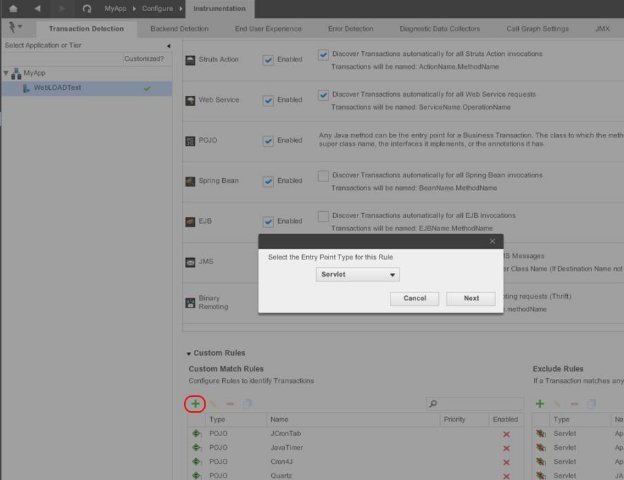
Task: Switch to the Backend Detection tab
Action: pyautogui.click(x=180, y=29)
